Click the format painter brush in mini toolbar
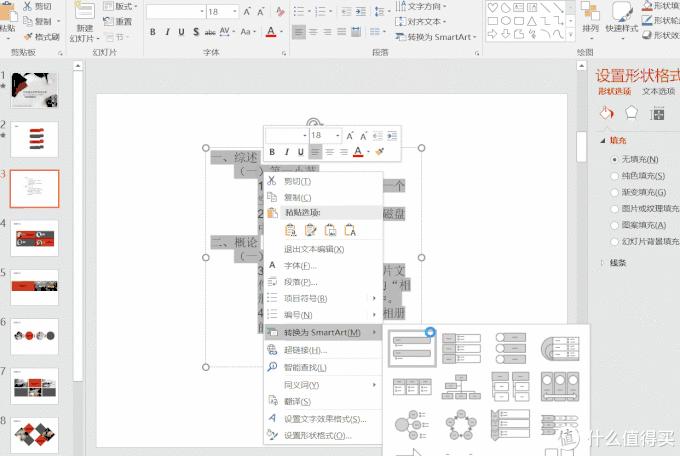The height and width of the screenshot is (456, 680). pos(379,152)
